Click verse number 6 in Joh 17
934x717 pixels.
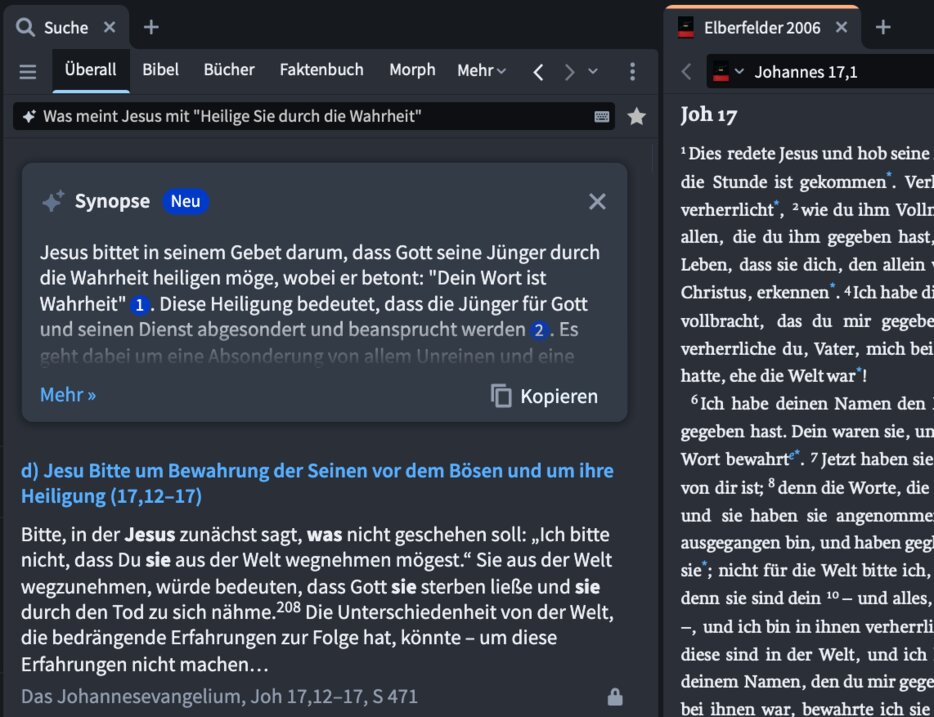[x=695, y=400]
